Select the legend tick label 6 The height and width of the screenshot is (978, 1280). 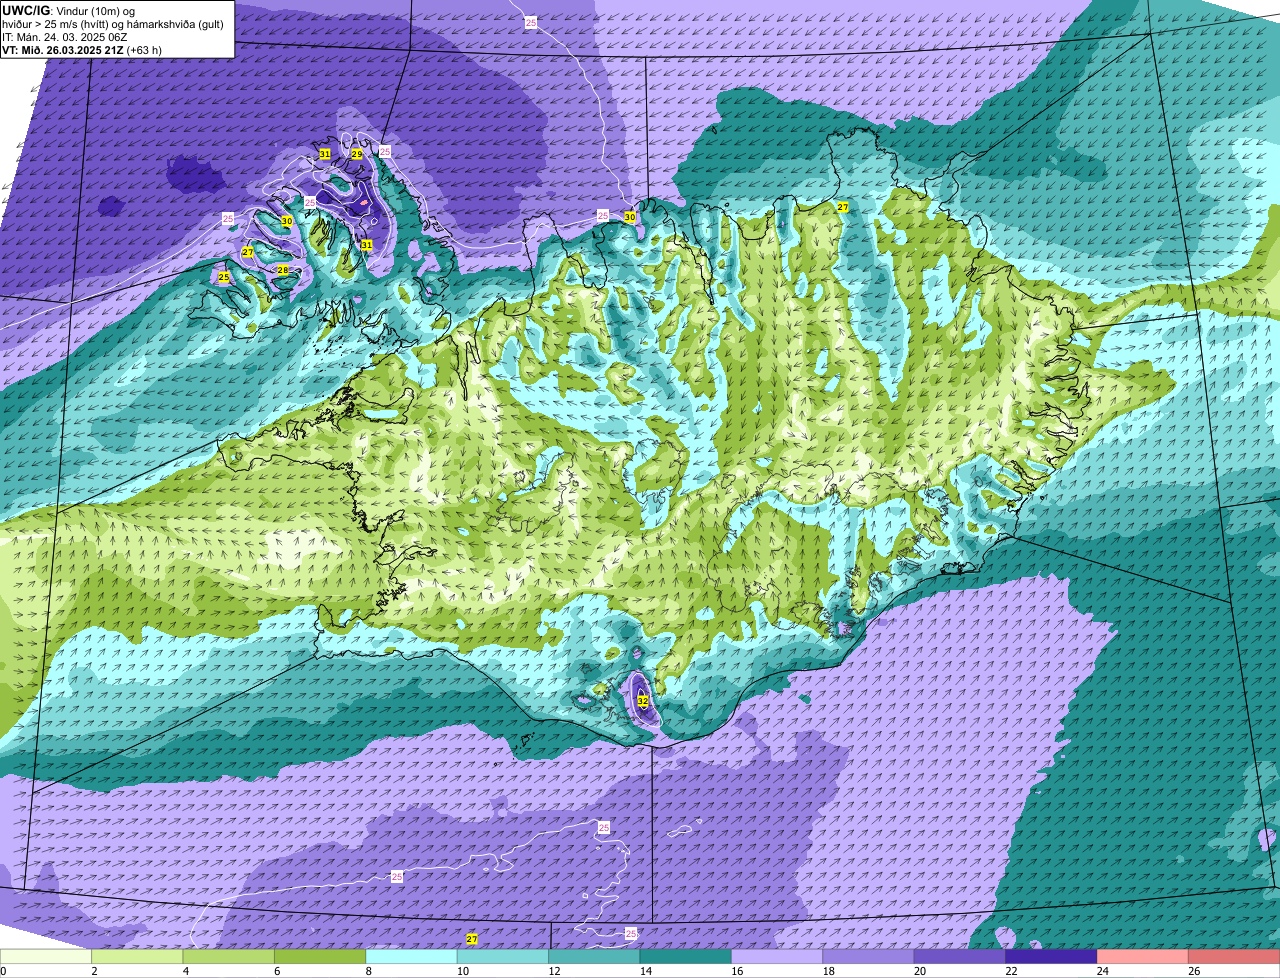276,971
